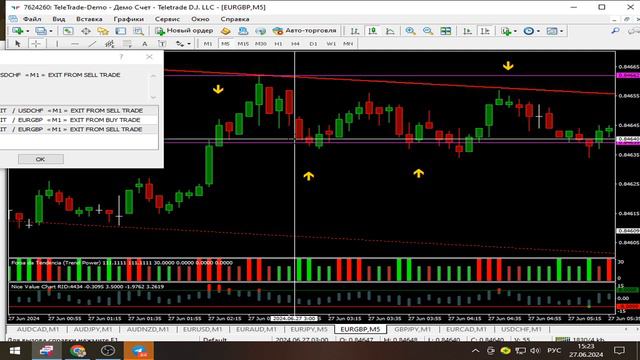Select the trendline drawing tool

click(93, 44)
